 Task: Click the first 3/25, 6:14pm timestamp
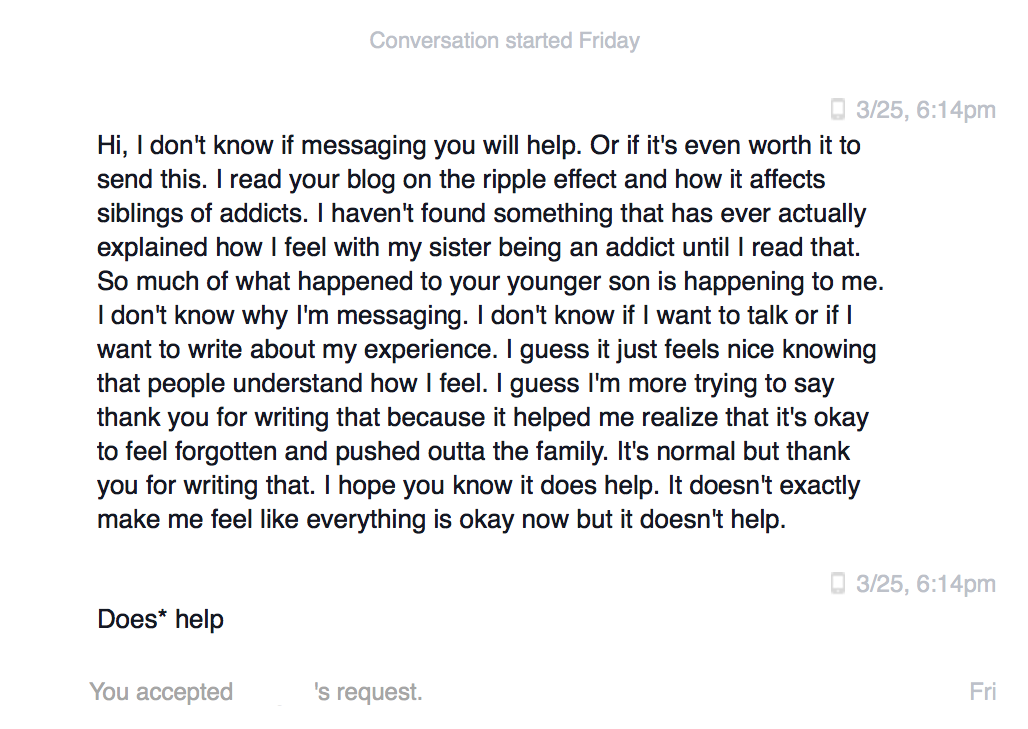(x=925, y=109)
